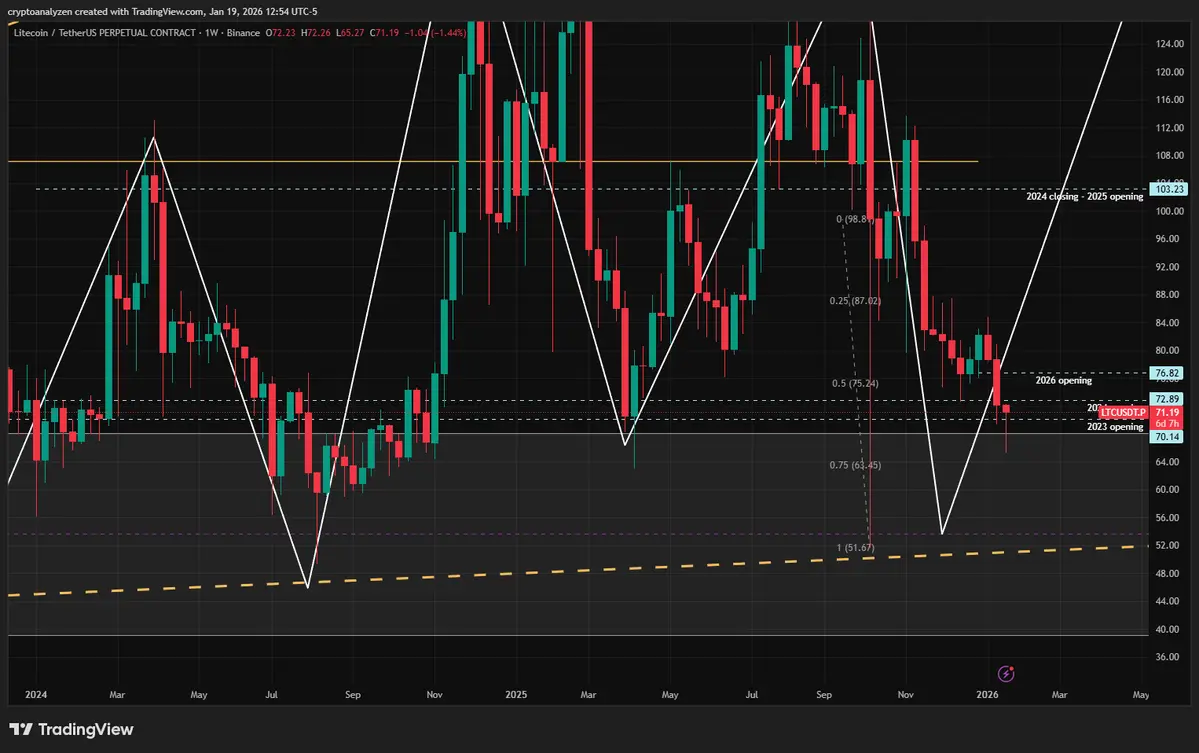Click the 0 (98.8…) Fibonacci level label

[855, 219]
